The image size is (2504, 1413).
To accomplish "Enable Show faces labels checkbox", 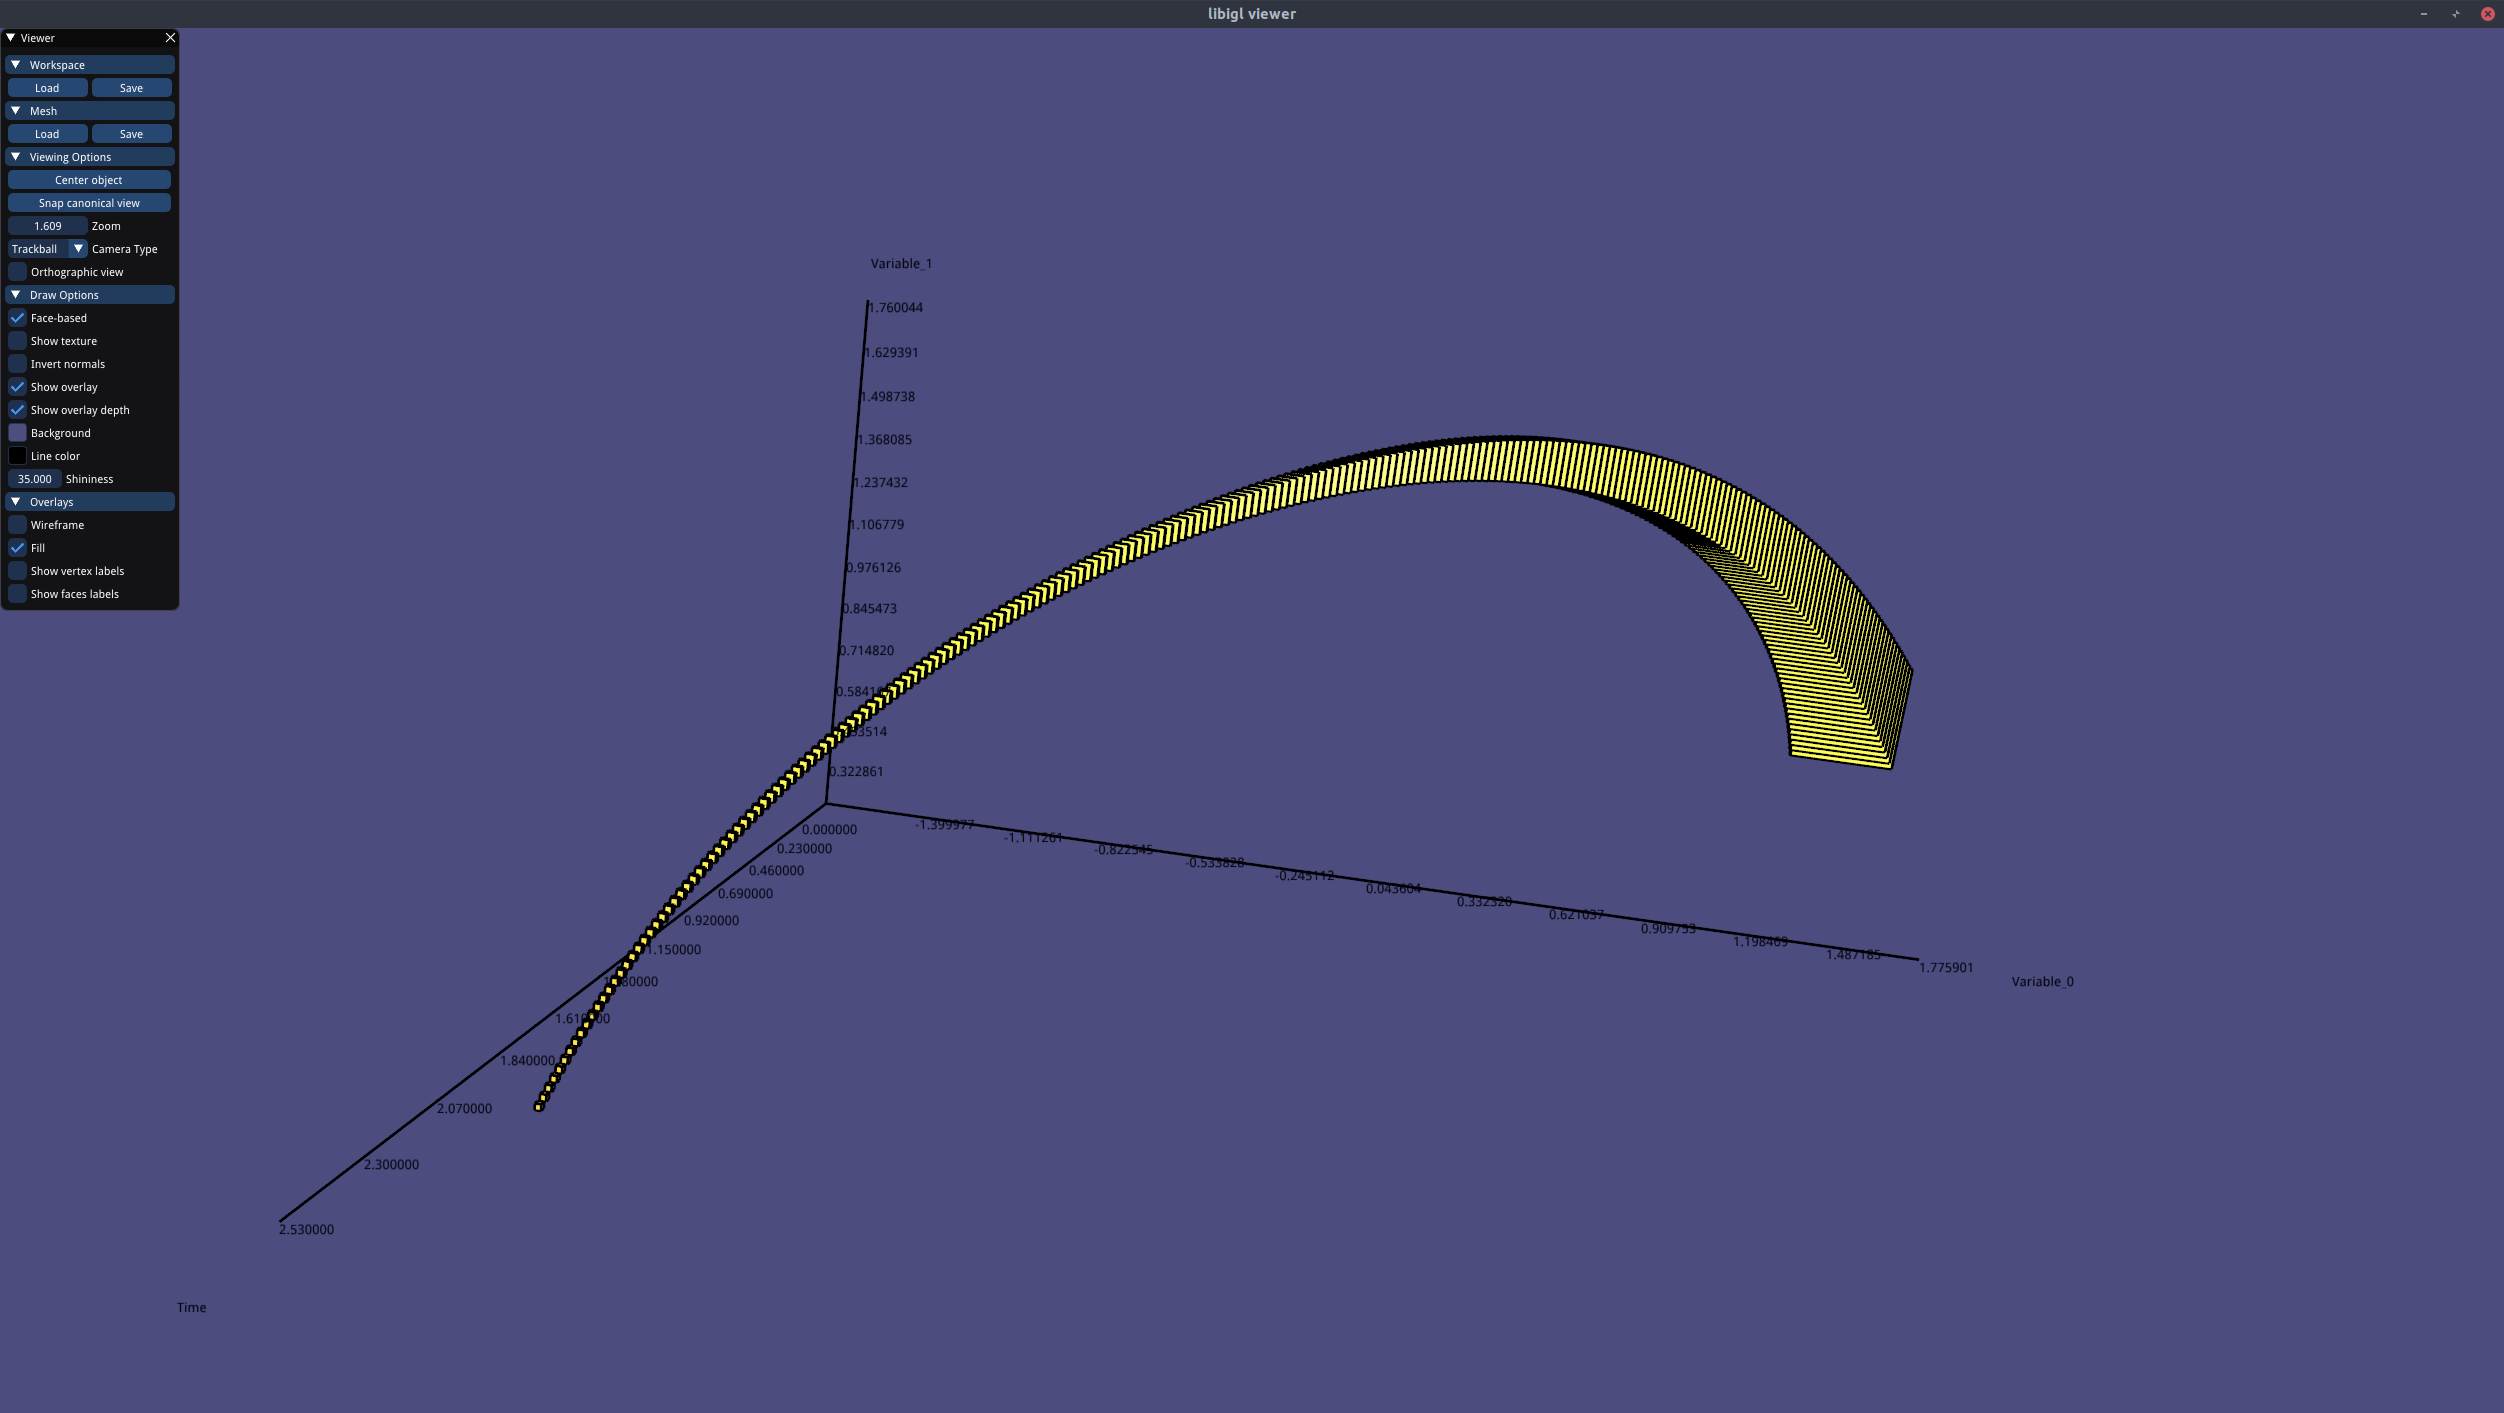I will (18, 594).
